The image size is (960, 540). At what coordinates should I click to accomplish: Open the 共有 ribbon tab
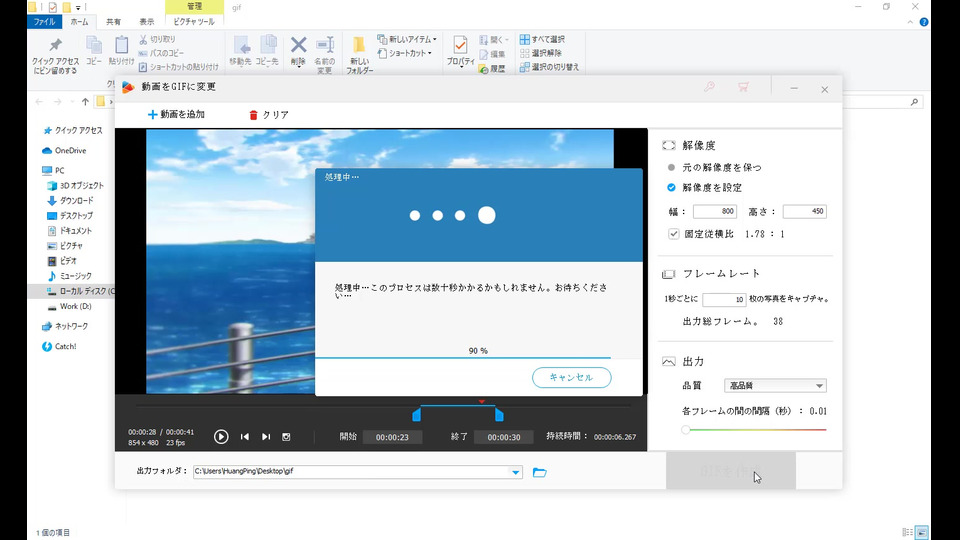[113, 21]
